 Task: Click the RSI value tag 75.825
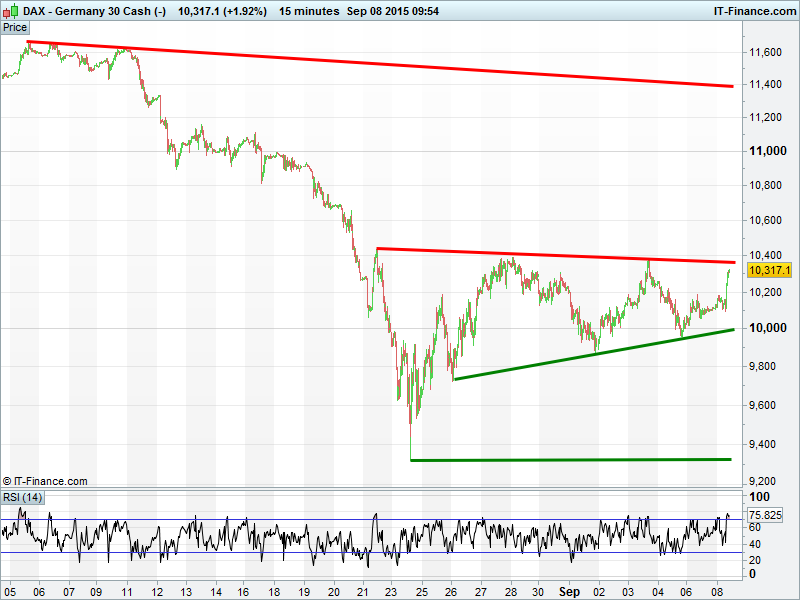(x=765, y=515)
